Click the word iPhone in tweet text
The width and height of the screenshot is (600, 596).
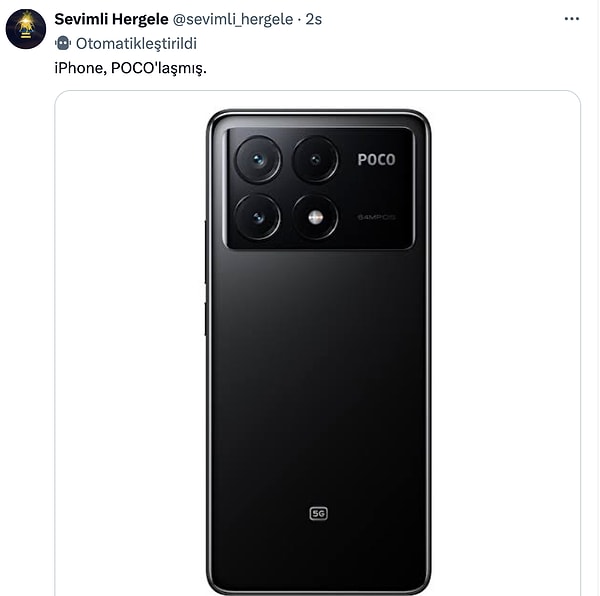(77, 68)
